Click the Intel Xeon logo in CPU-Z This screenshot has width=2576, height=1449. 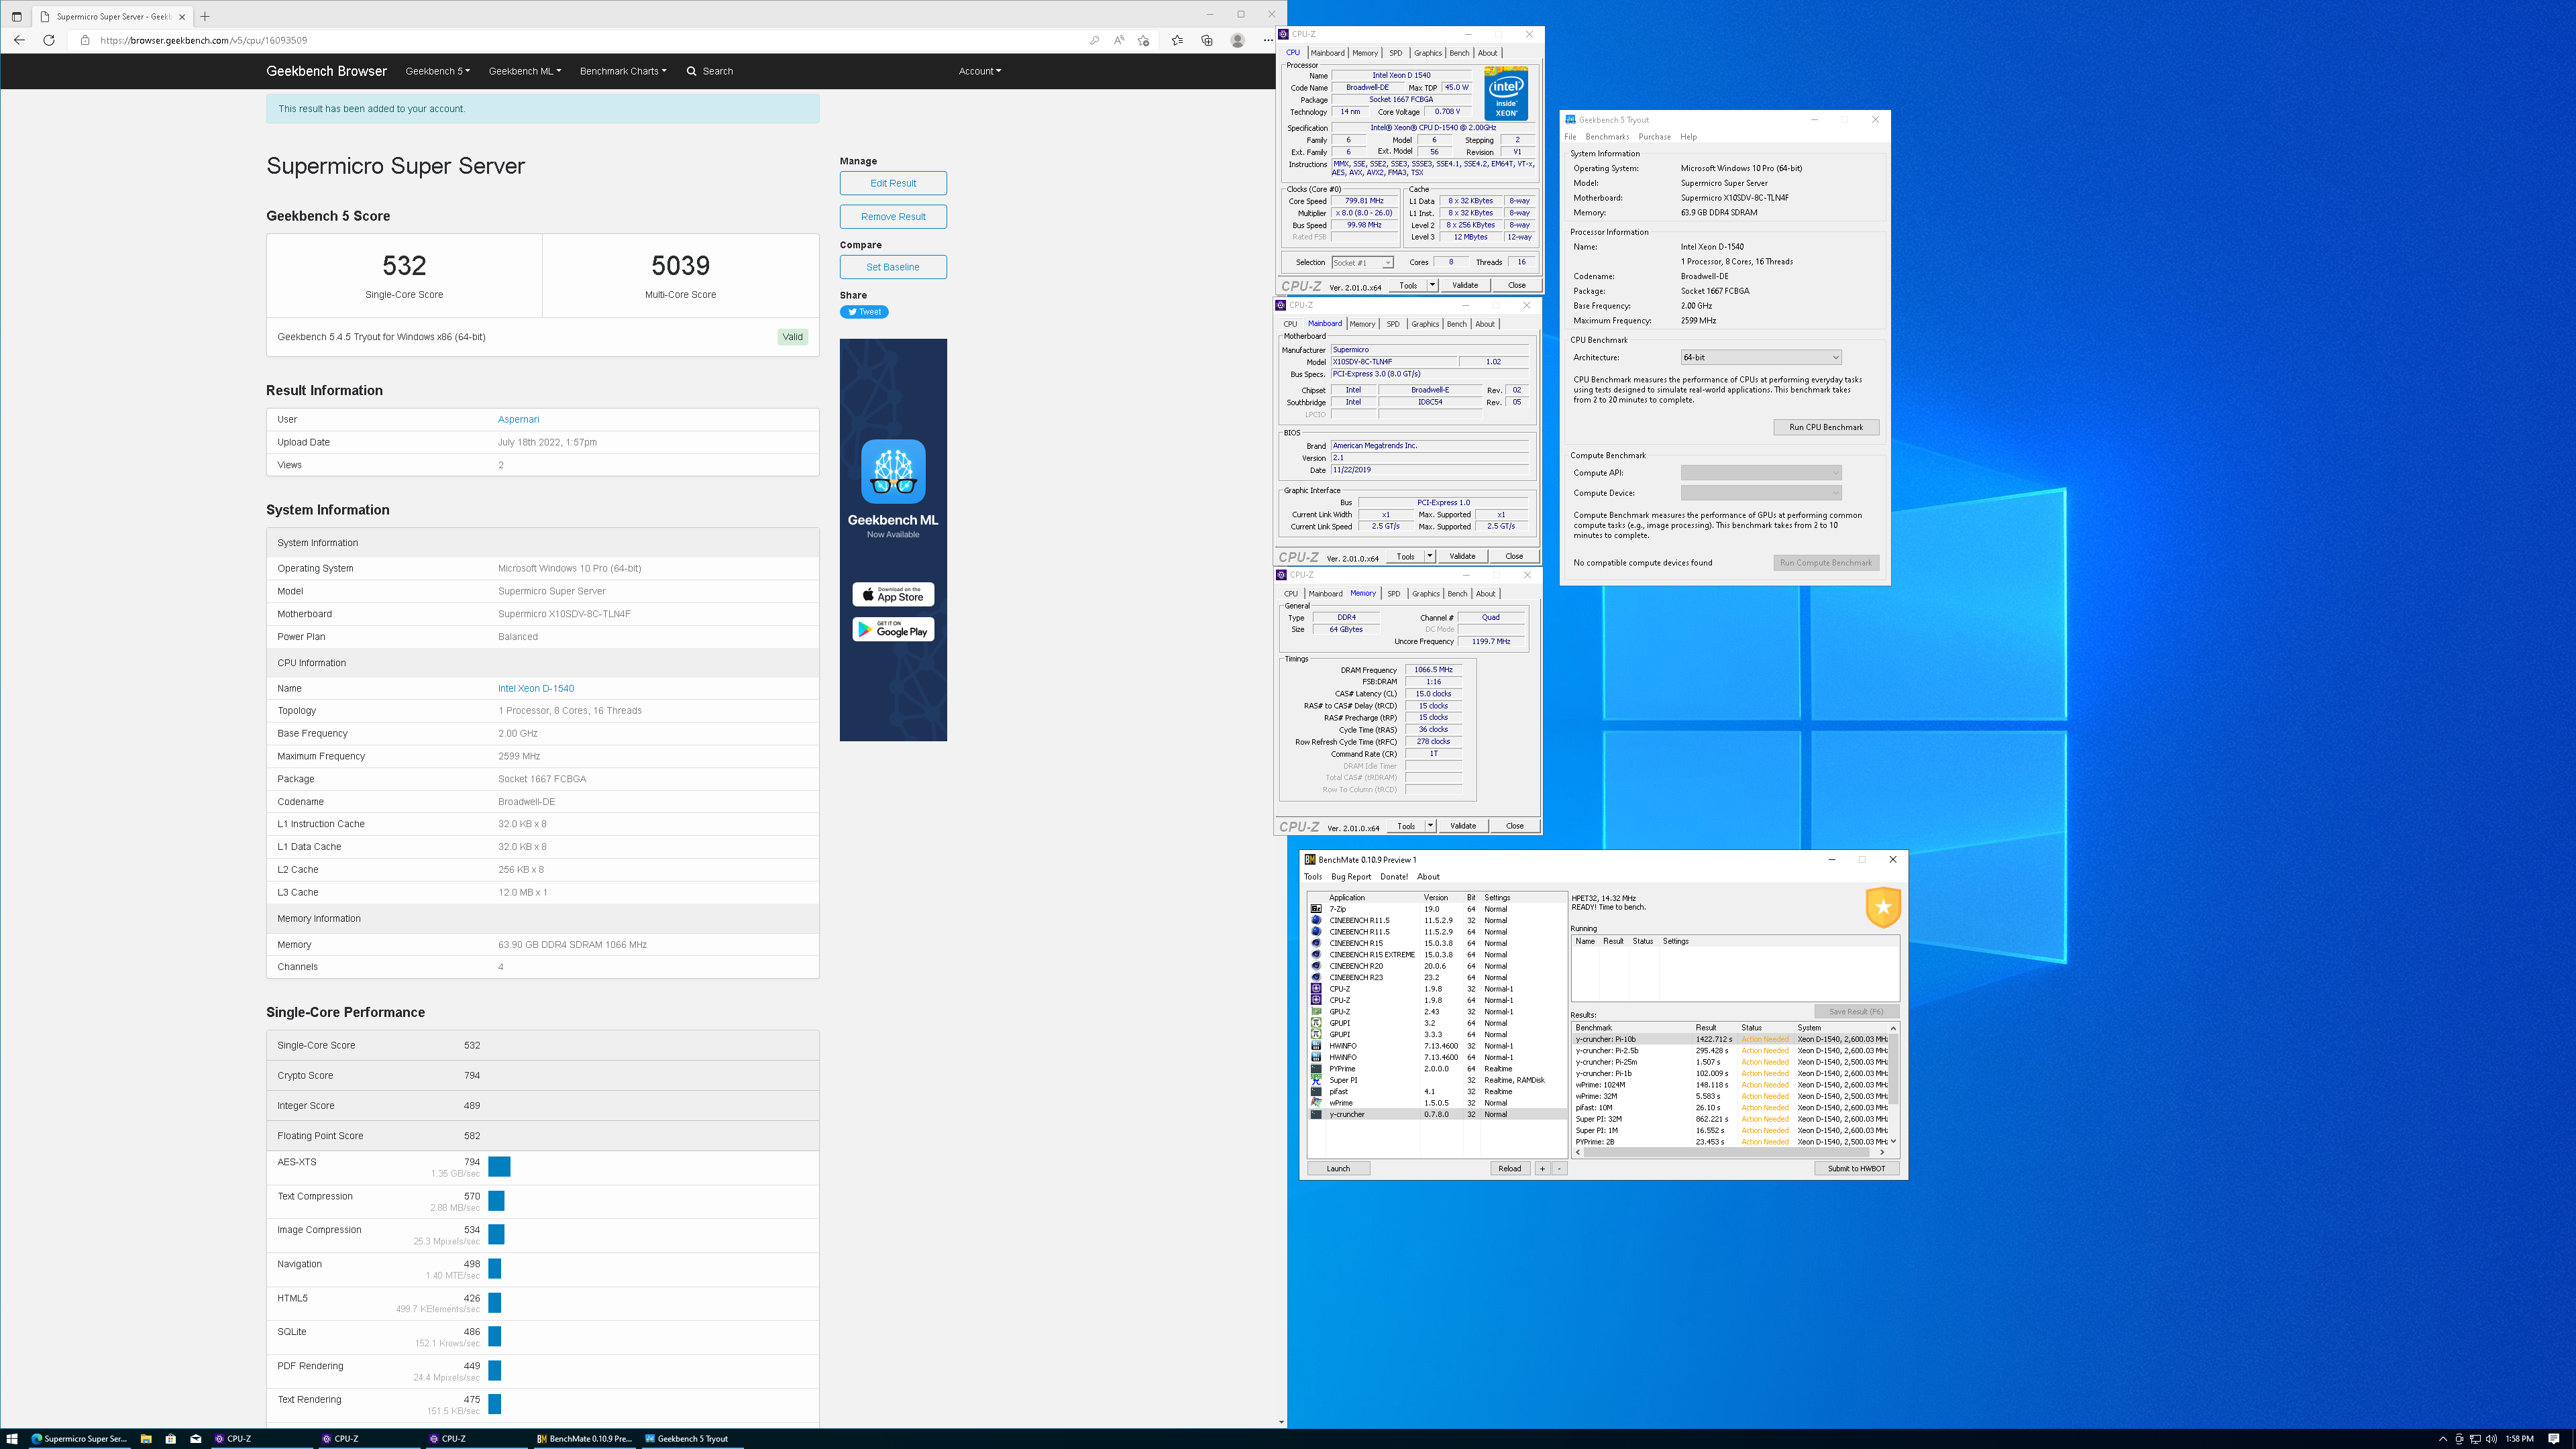pyautogui.click(x=1506, y=93)
